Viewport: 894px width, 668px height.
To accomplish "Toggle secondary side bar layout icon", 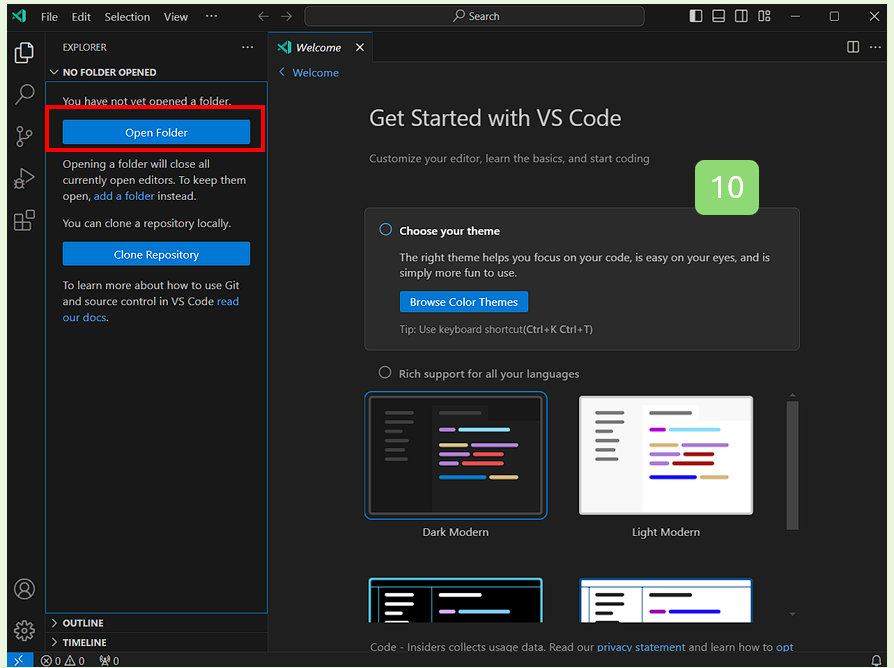I will coord(741,16).
